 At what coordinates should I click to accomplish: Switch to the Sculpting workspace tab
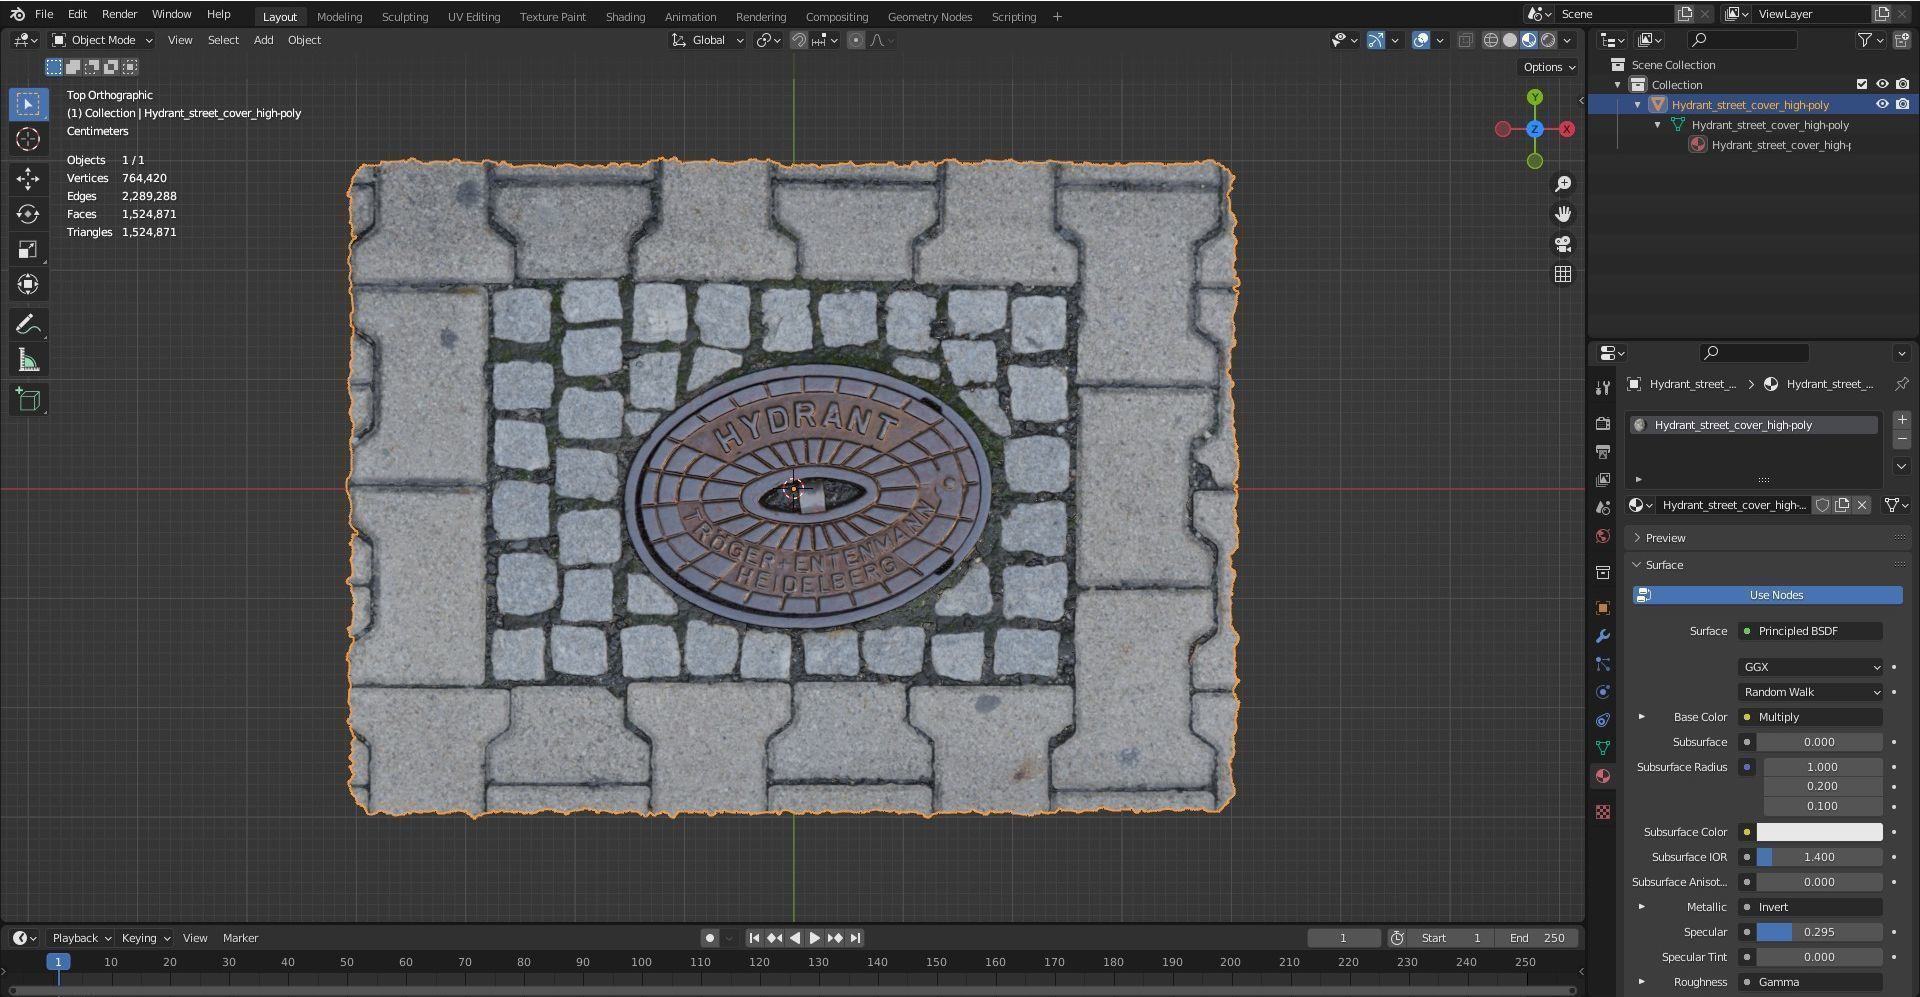405,17
